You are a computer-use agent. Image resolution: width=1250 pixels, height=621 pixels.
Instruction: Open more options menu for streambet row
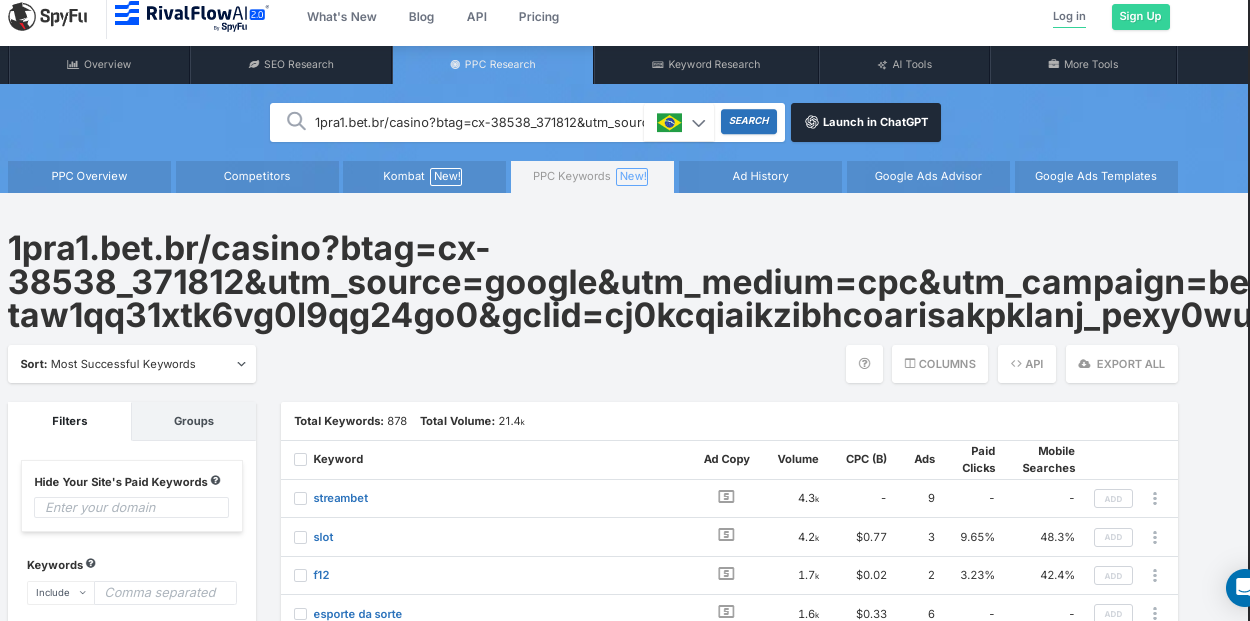coord(1155,498)
